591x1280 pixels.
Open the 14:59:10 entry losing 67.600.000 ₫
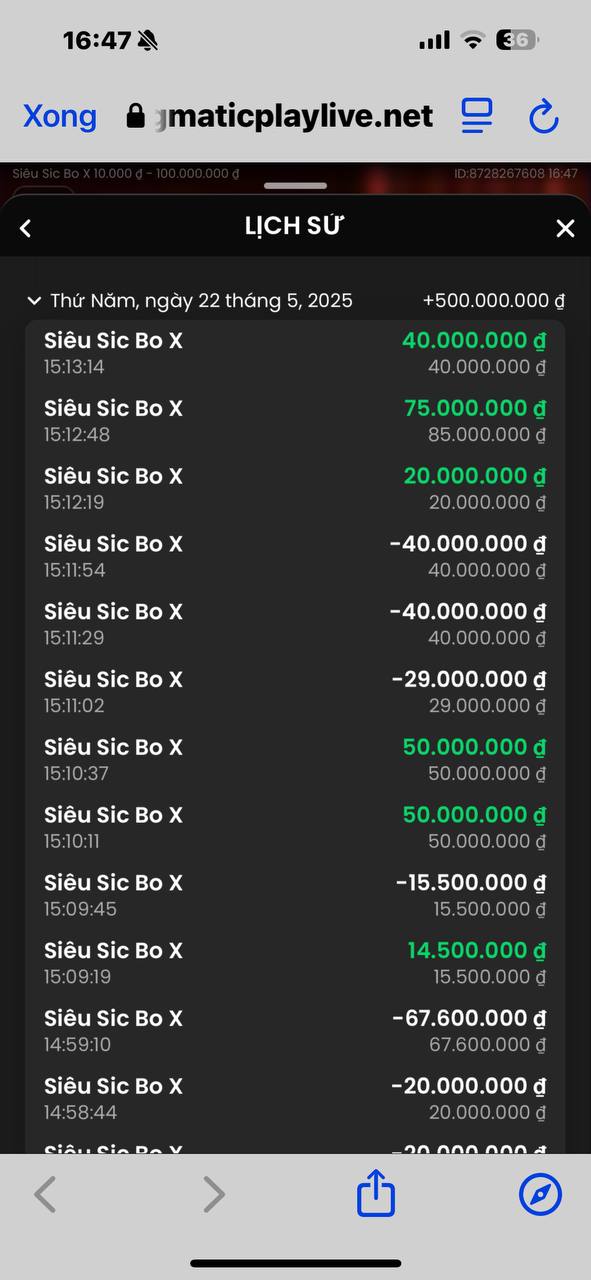click(x=295, y=1031)
